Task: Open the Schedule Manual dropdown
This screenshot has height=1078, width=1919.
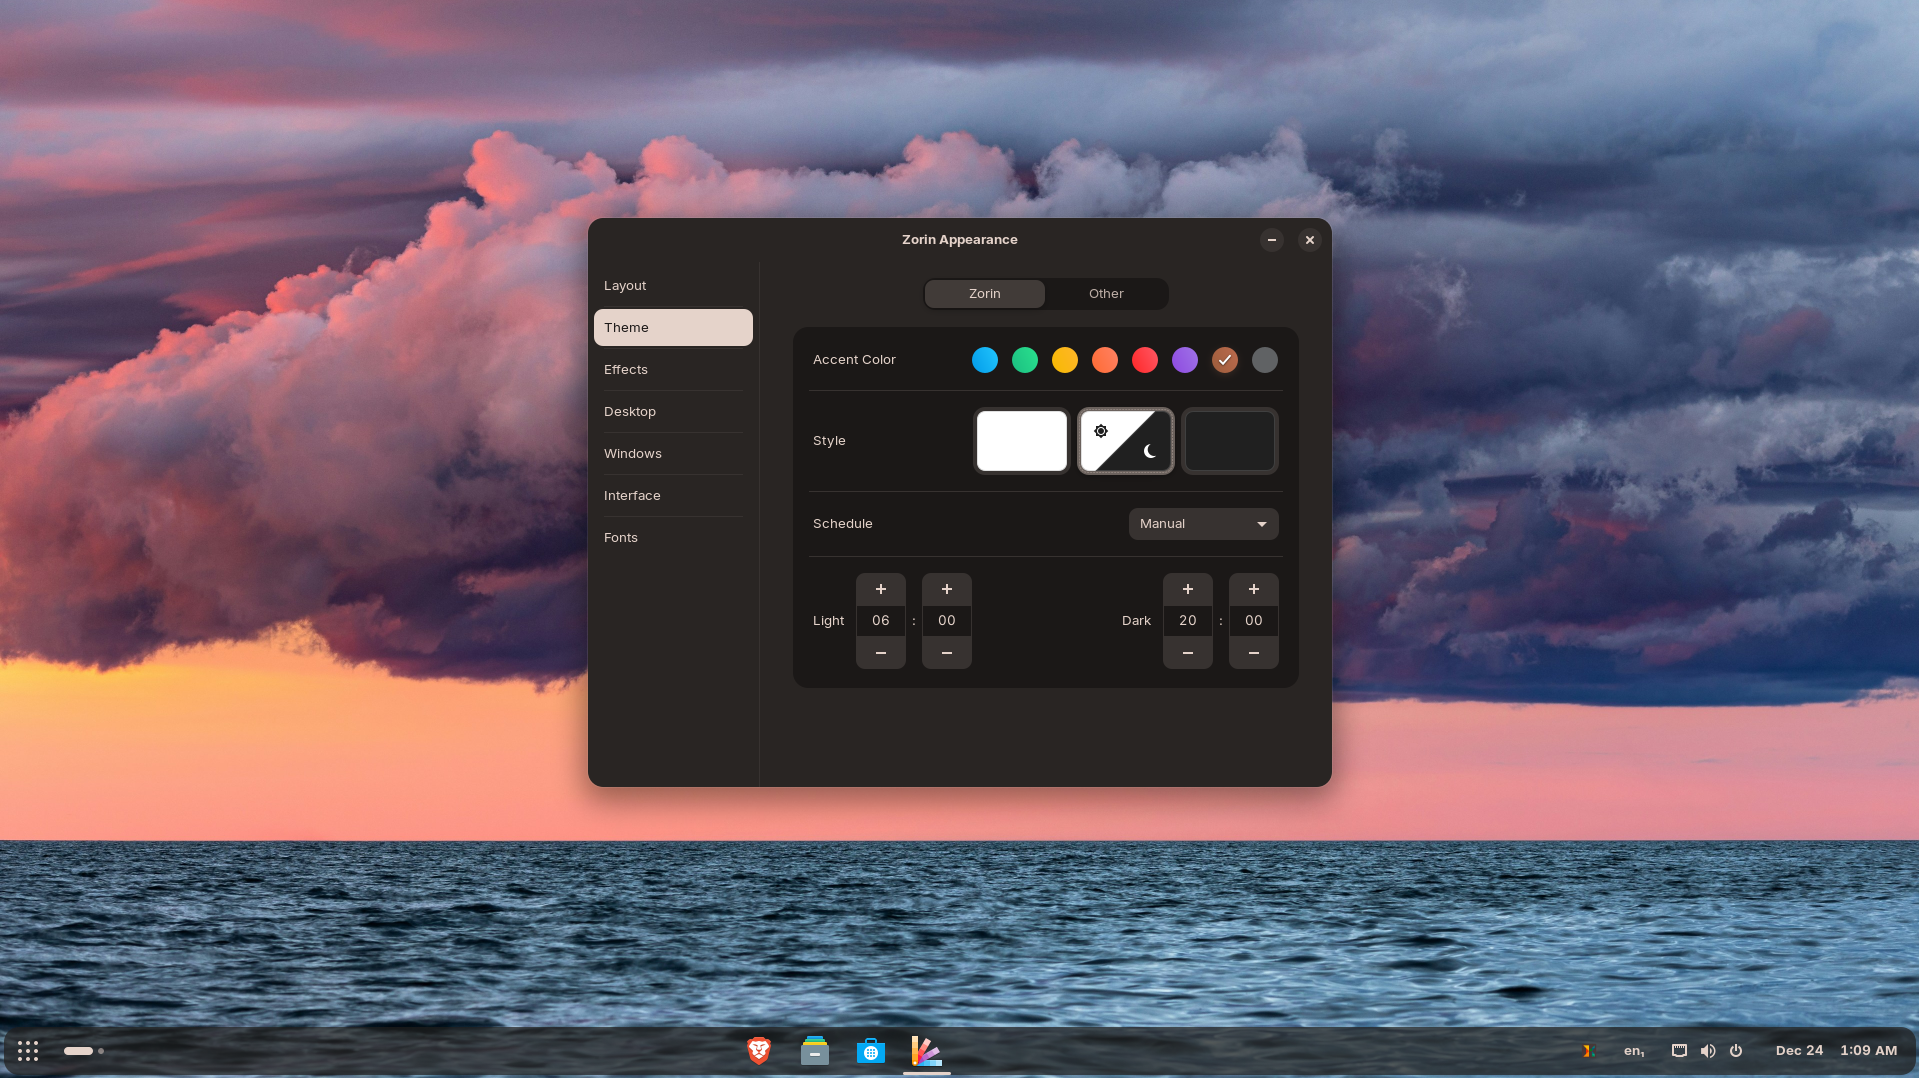Action: (1202, 523)
